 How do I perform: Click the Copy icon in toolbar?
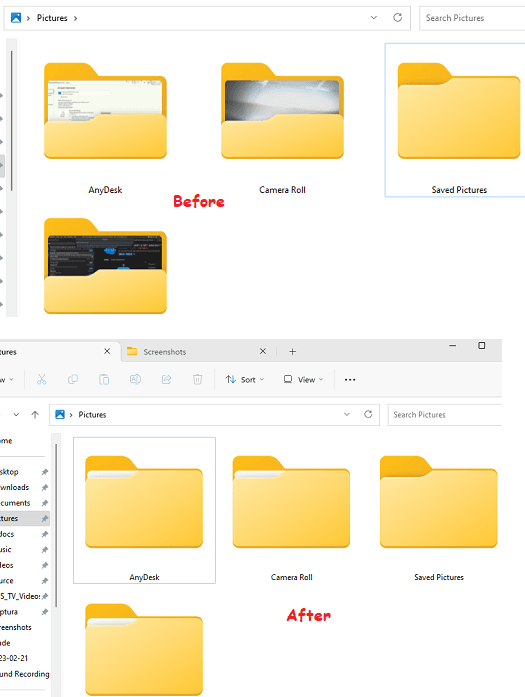click(x=73, y=379)
